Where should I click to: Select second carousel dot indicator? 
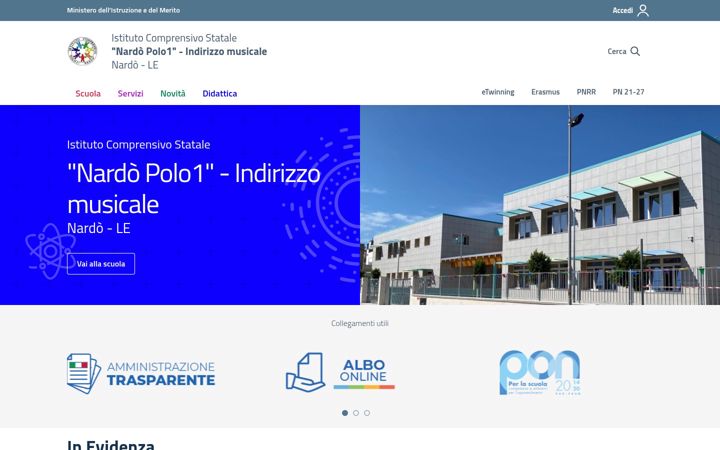click(356, 413)
